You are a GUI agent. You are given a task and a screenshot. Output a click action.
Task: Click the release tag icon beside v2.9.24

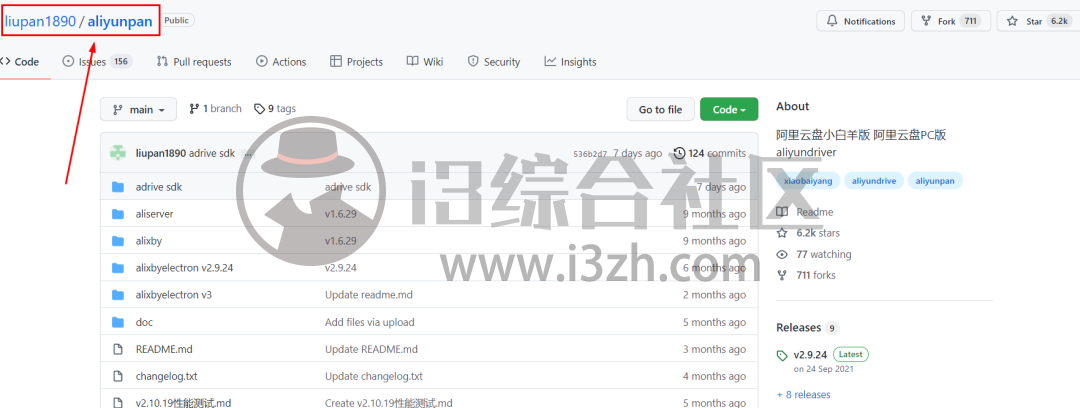(x=782, y=356)
